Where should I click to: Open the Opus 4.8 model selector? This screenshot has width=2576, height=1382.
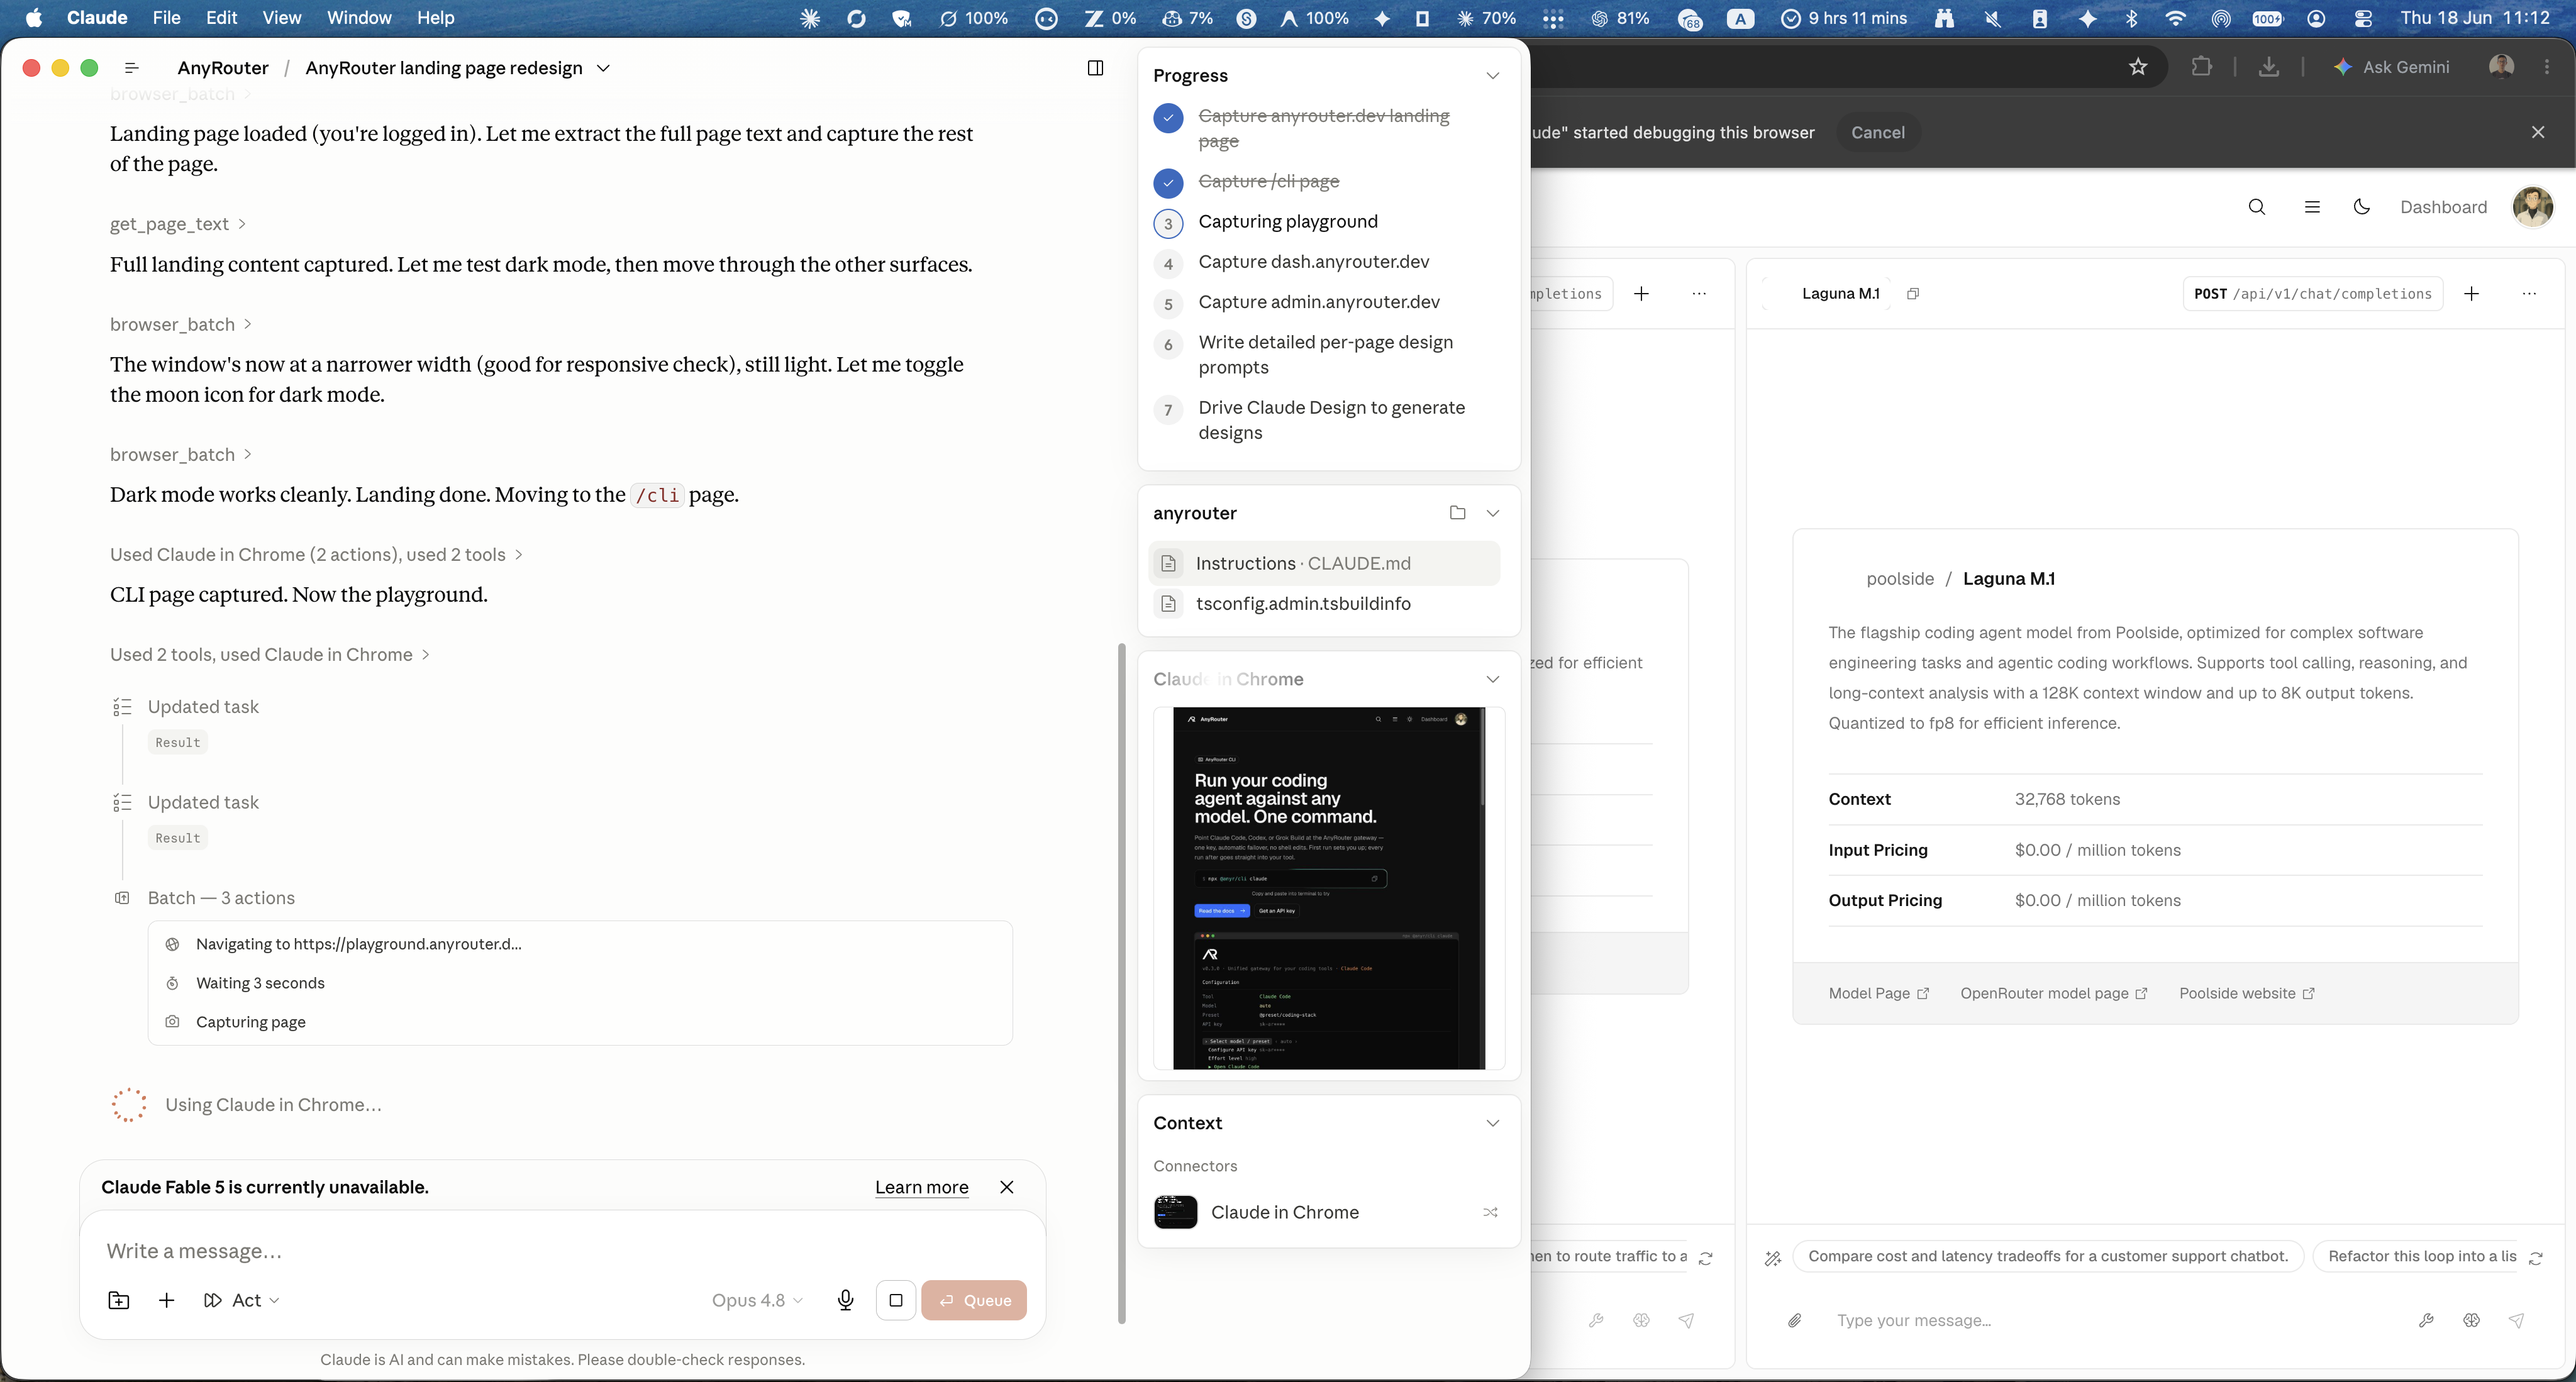pyautogui.click(x=757, y=1300)
